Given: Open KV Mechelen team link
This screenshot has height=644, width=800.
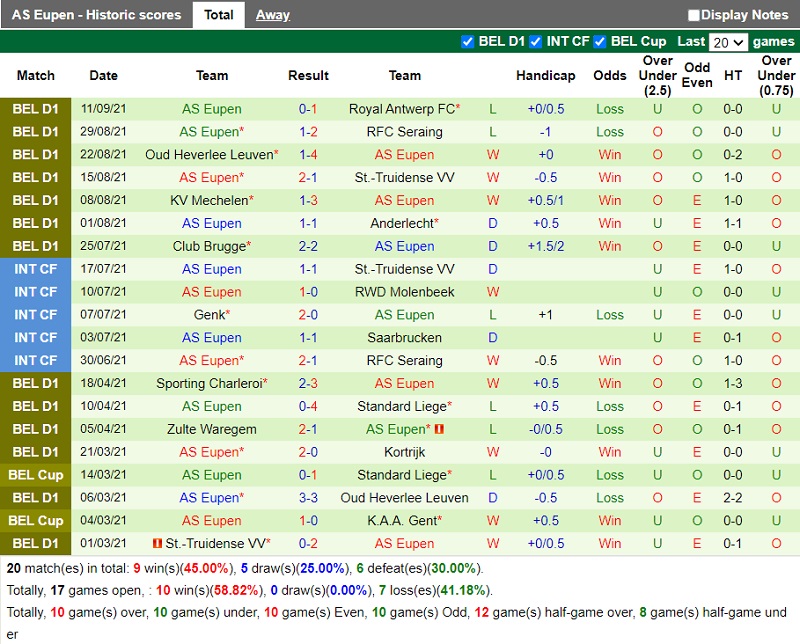Looking at the screenshot, I should click(209, 201).
